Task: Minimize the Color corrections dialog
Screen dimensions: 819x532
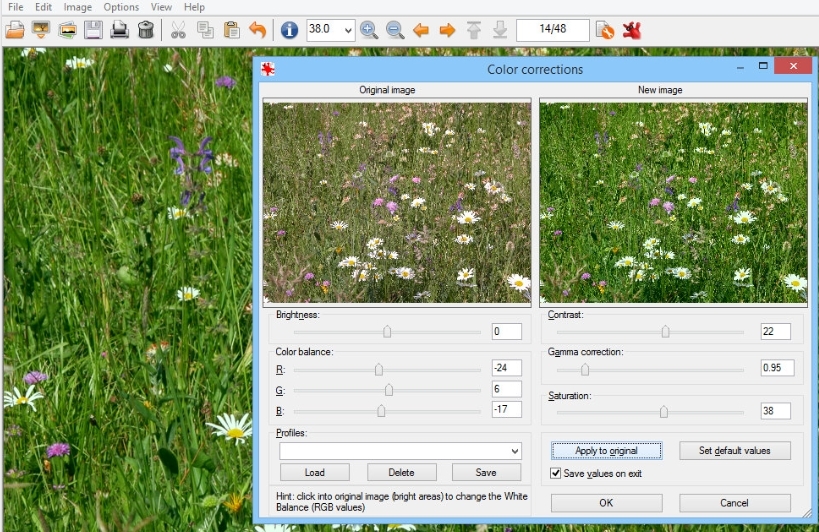Action: 740,67
